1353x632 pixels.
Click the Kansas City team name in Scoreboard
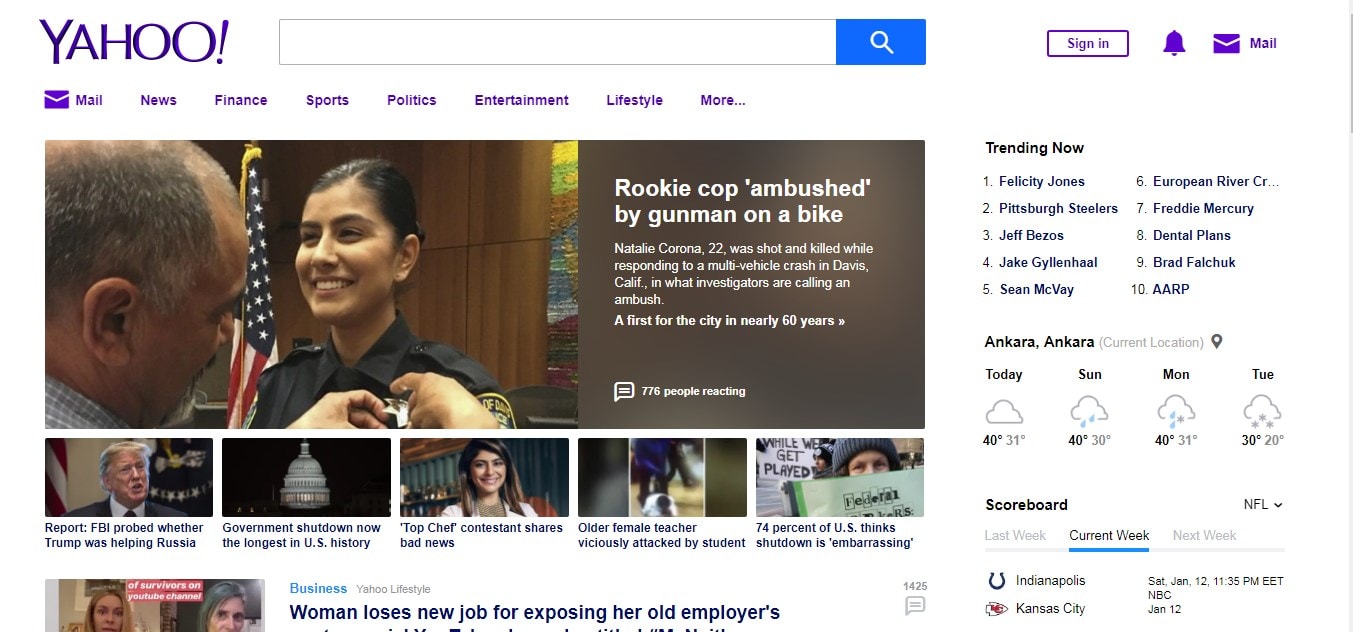tap(1050, 608)
